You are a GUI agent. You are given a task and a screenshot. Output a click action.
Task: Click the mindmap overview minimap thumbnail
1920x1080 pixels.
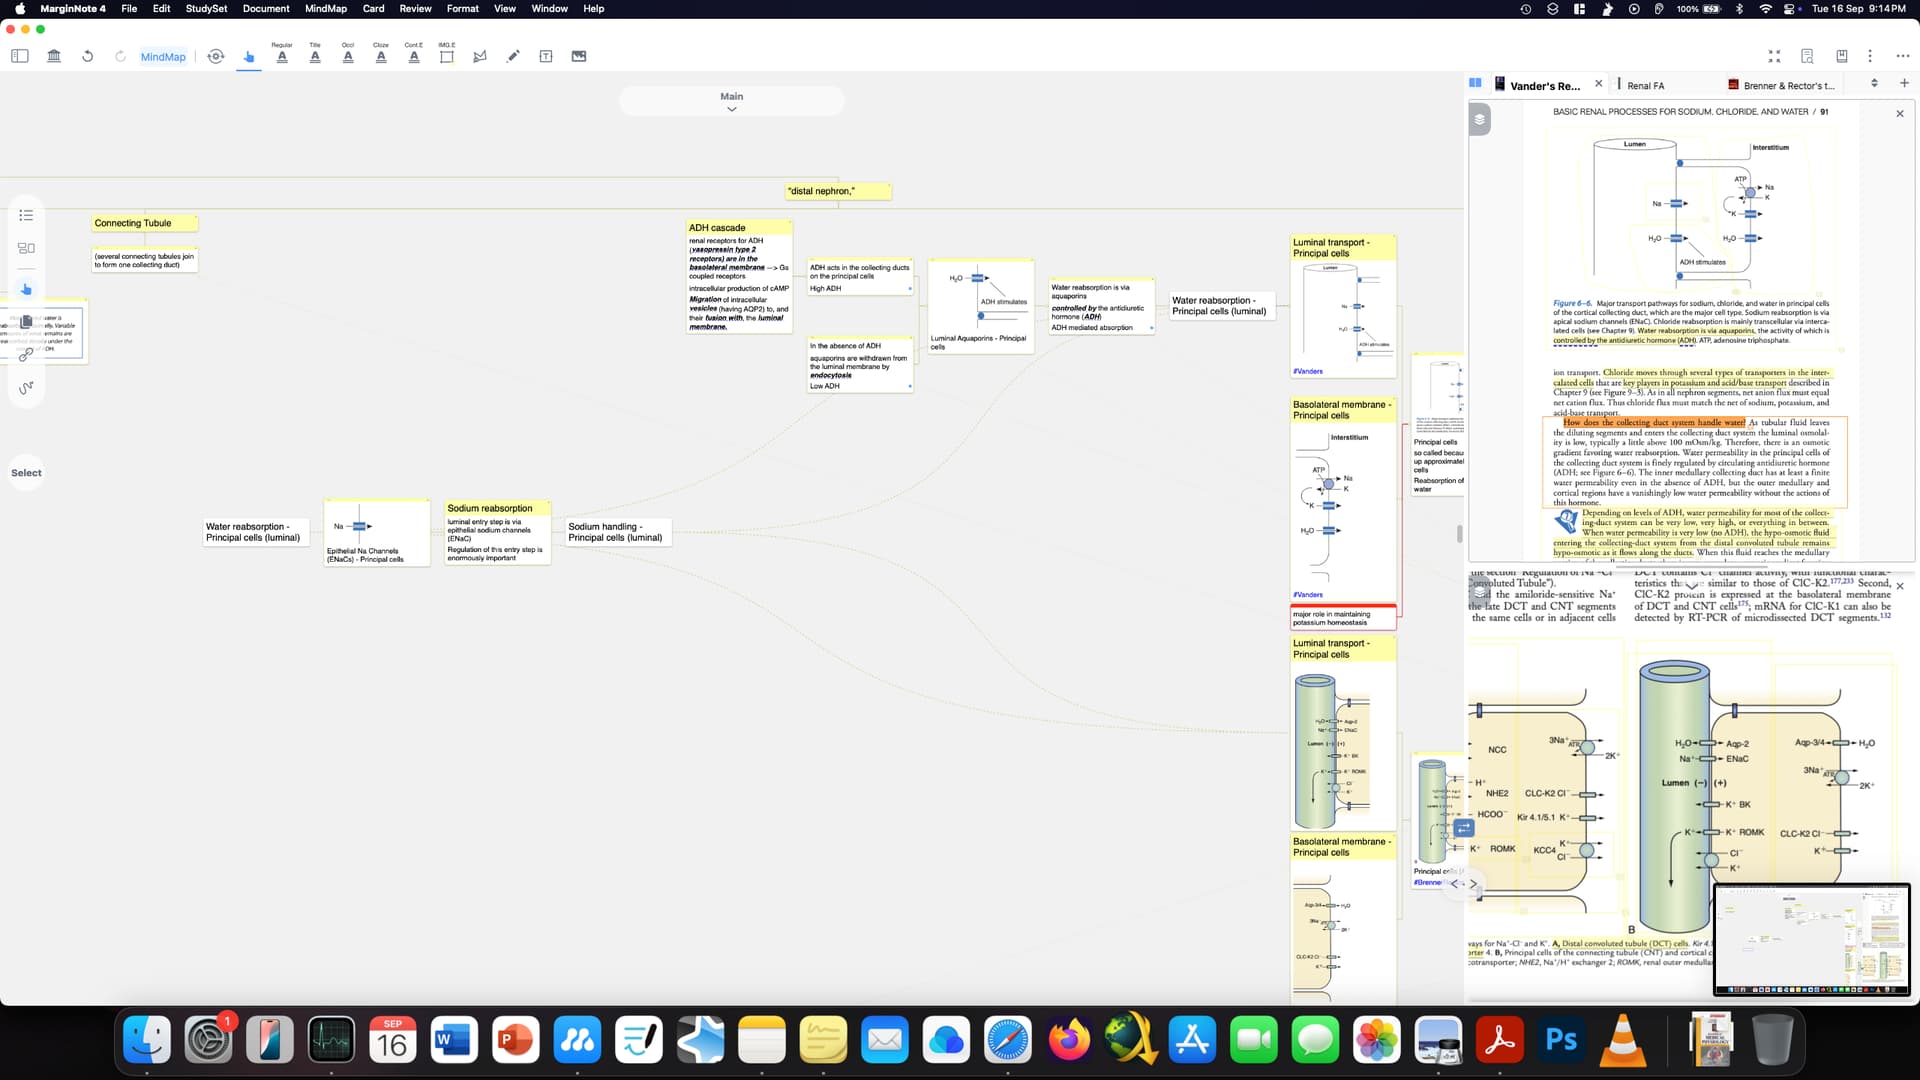1811,939
